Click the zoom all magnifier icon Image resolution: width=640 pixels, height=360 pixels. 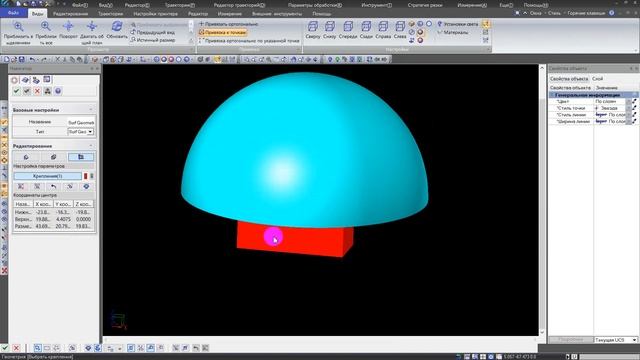tap(46, 27)
